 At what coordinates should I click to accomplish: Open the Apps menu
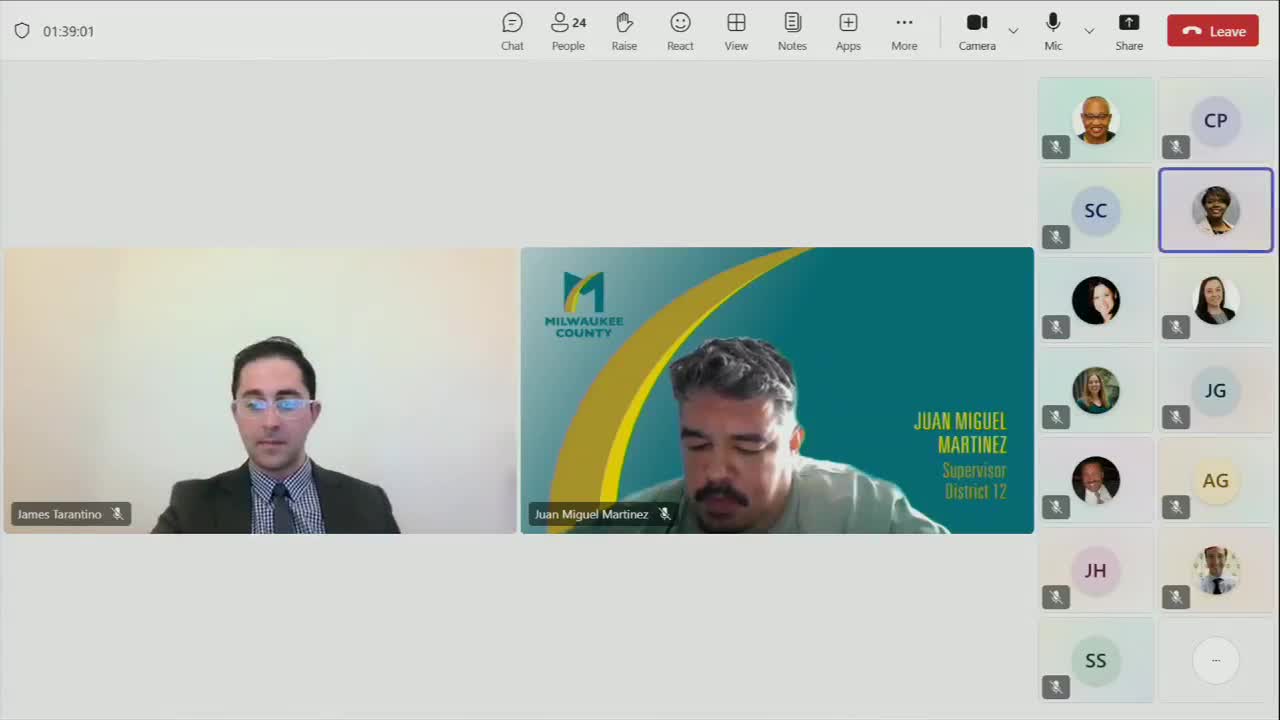[848, 31]
